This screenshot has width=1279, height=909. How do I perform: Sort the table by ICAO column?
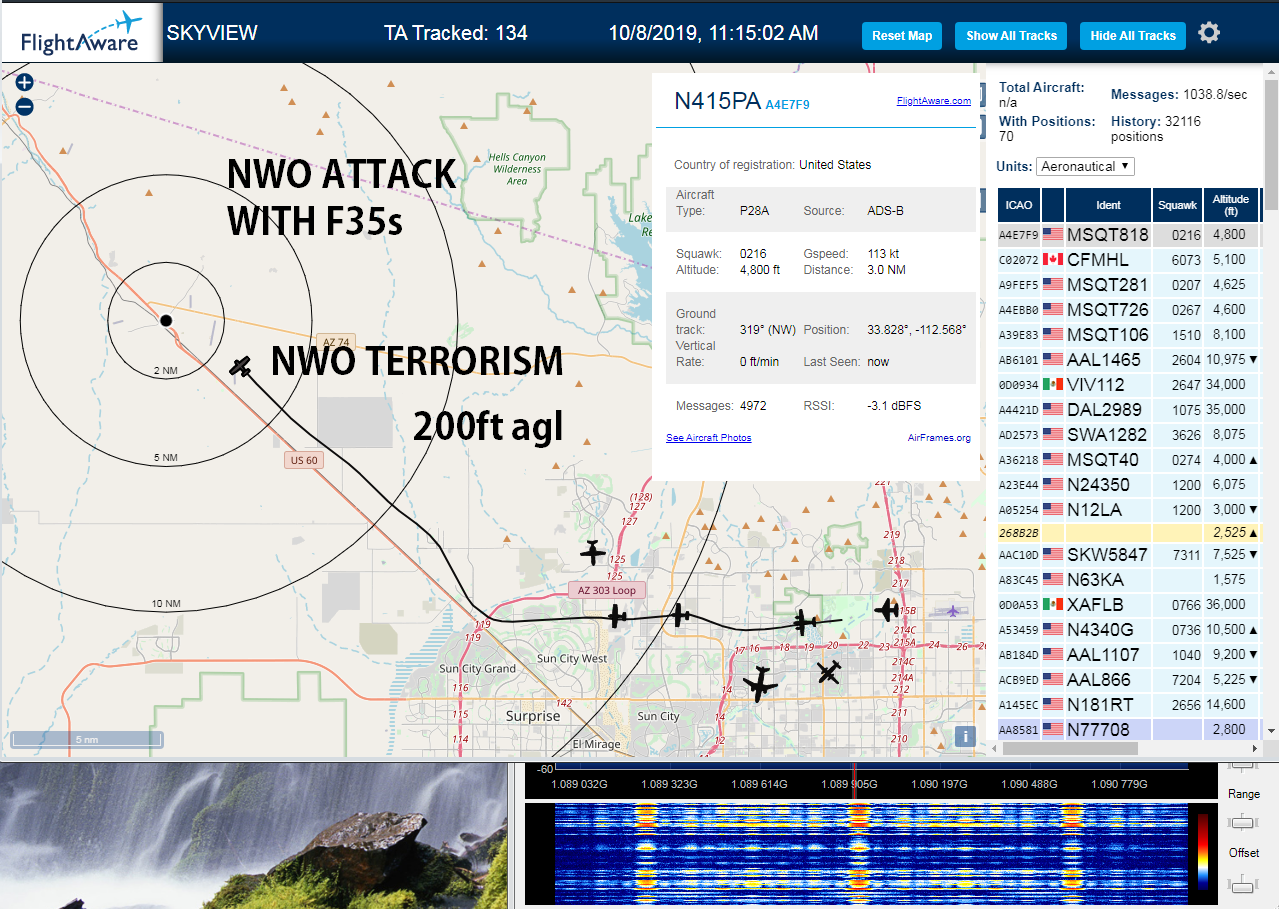pos(1019,205)
